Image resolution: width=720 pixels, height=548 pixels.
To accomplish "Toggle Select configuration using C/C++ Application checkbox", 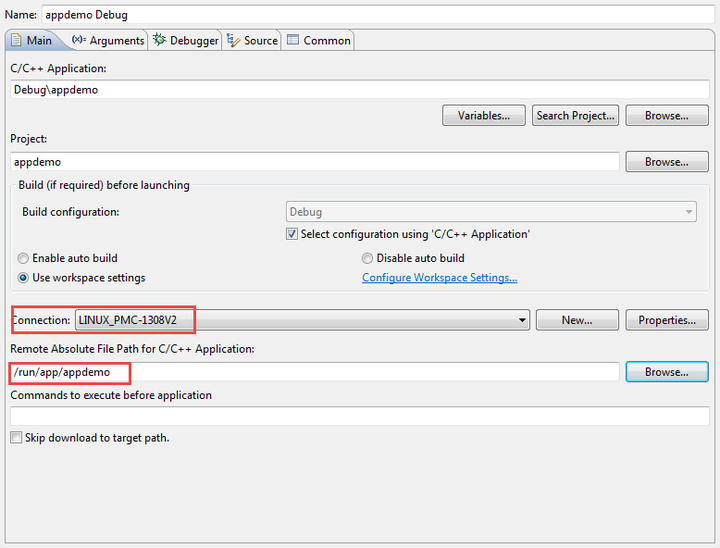I will [292, 234].
